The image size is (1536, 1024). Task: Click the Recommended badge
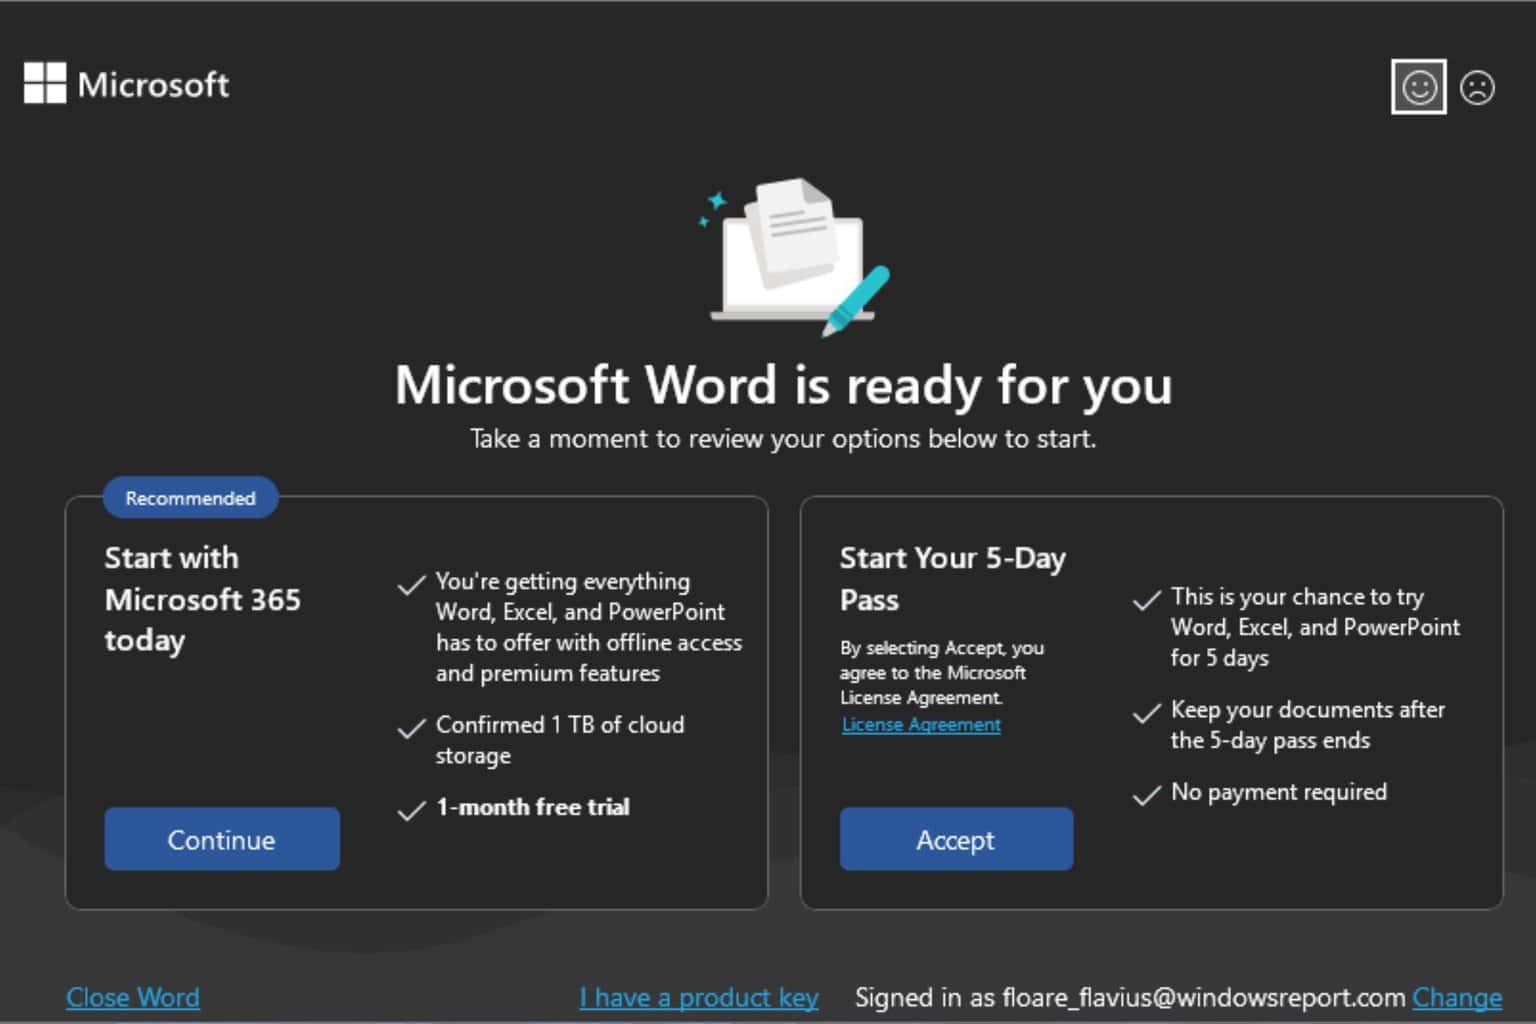pyautogui.click(x=190, y=498)
